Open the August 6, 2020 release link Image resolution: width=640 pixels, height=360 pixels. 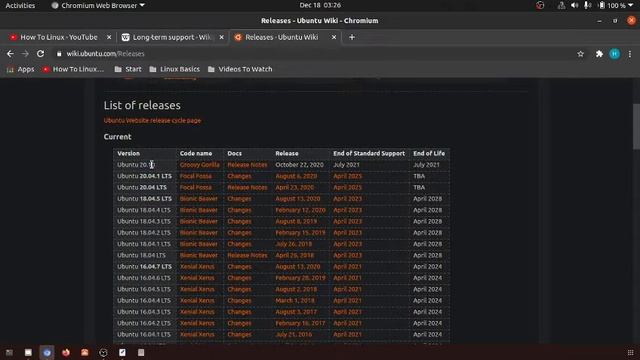(x=296, y=176)
